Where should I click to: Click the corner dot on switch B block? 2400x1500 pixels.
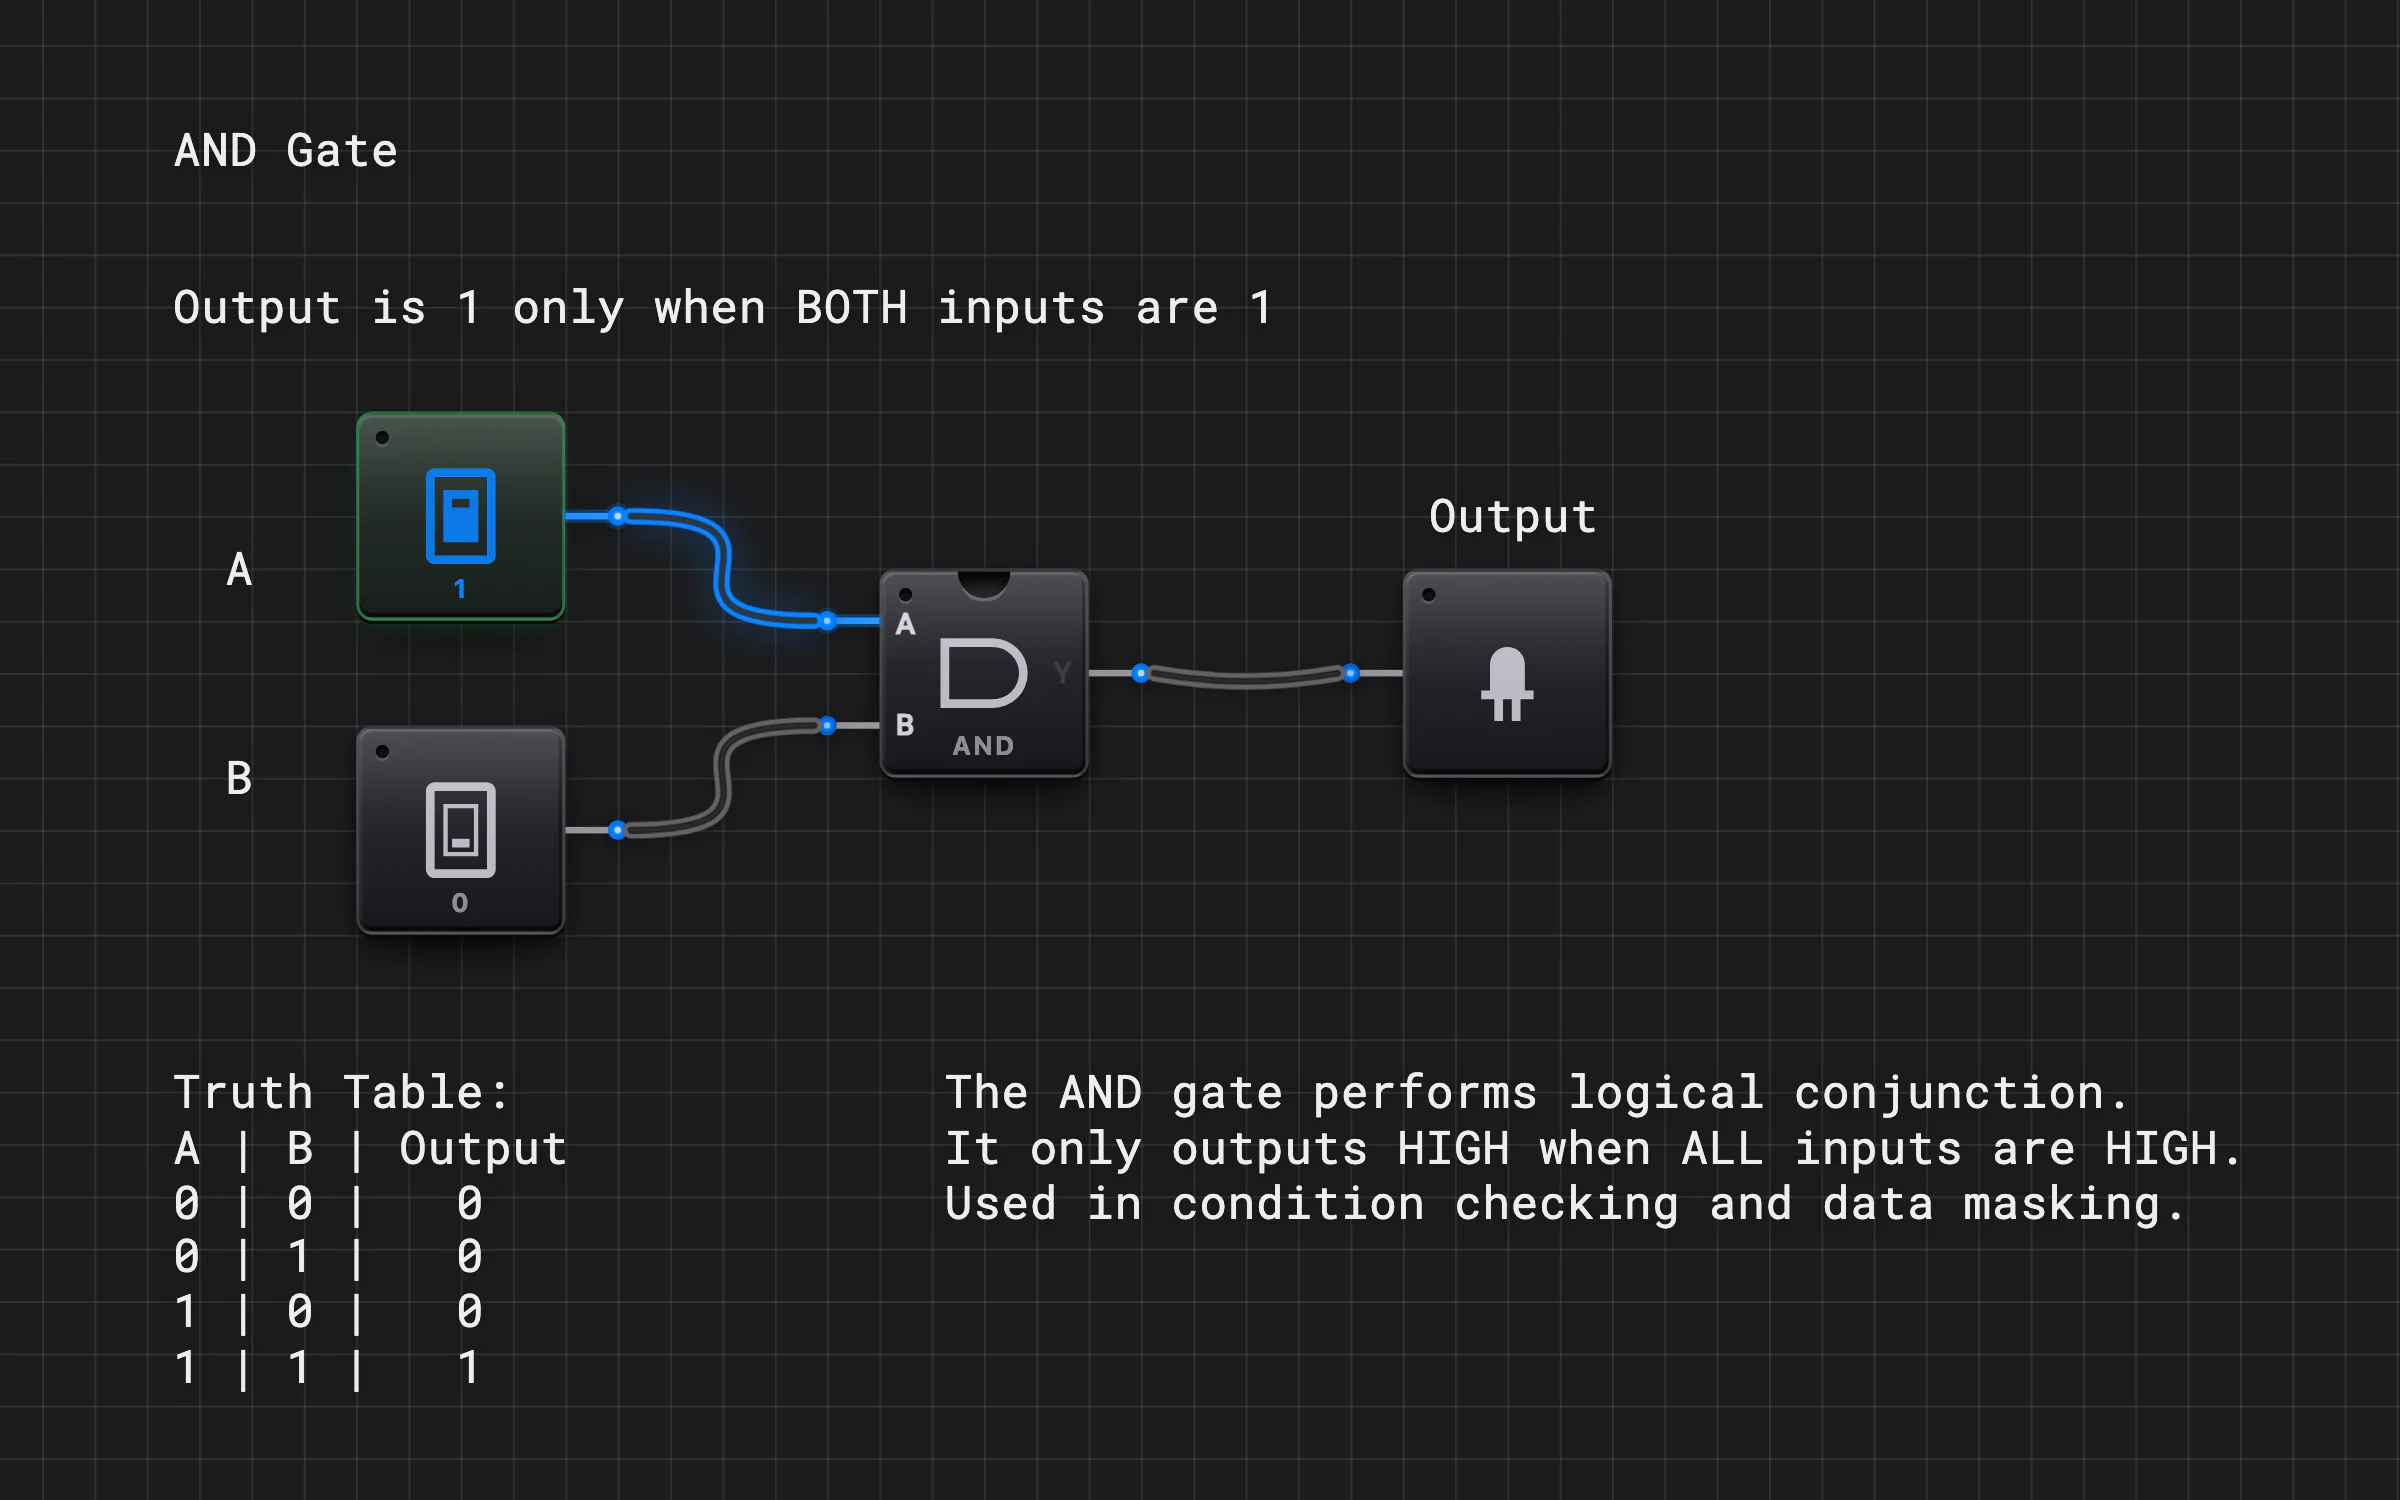[382, 751]
